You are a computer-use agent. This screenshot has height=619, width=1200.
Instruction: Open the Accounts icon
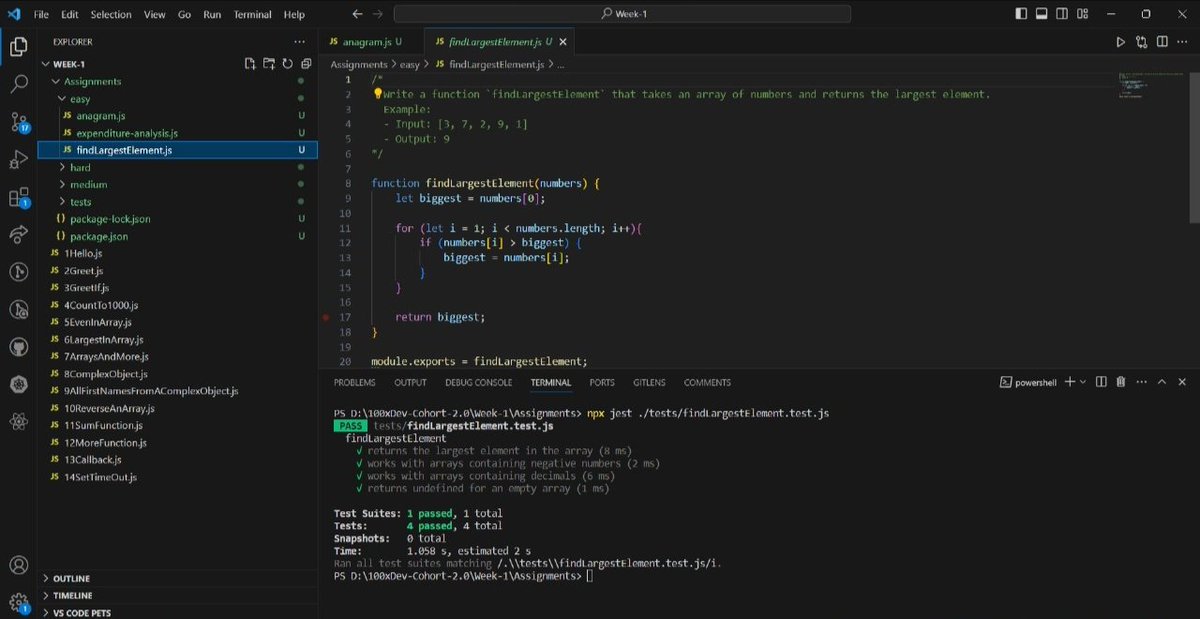point(18,567)
